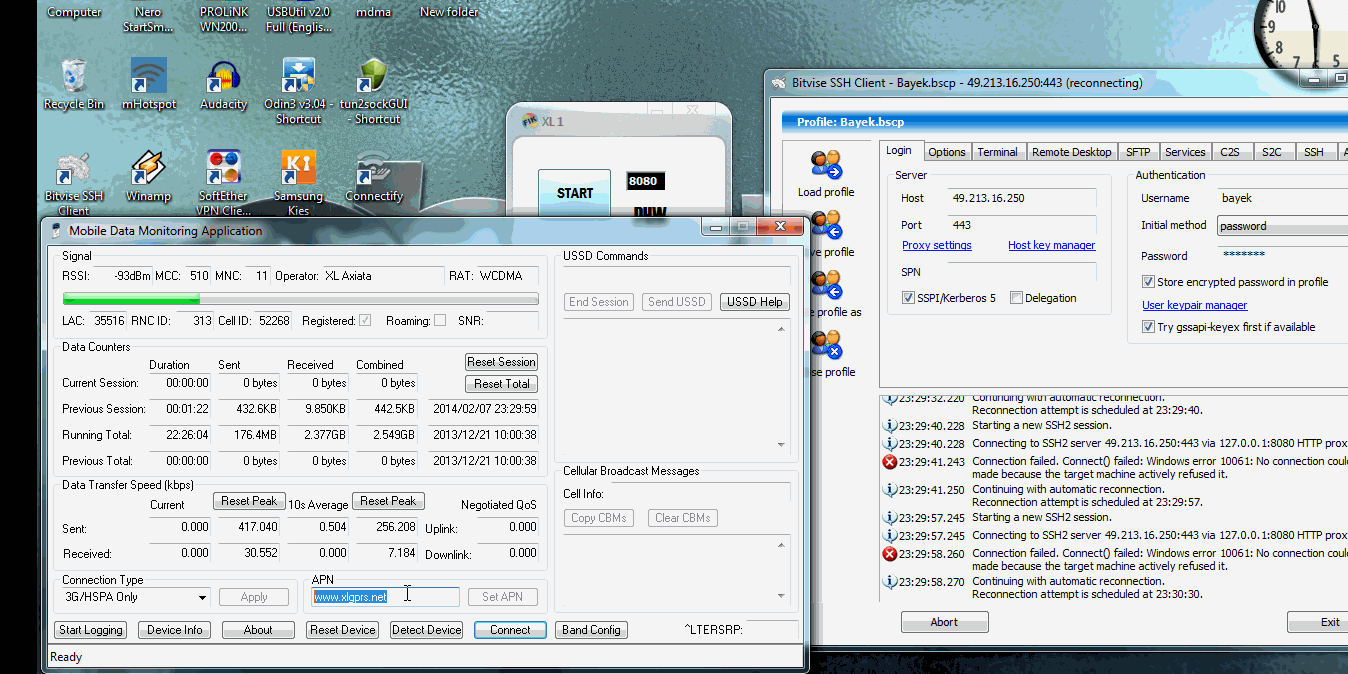
Task: Open the Recycle Bin desktop icon
Action: (x=74, y=84)
